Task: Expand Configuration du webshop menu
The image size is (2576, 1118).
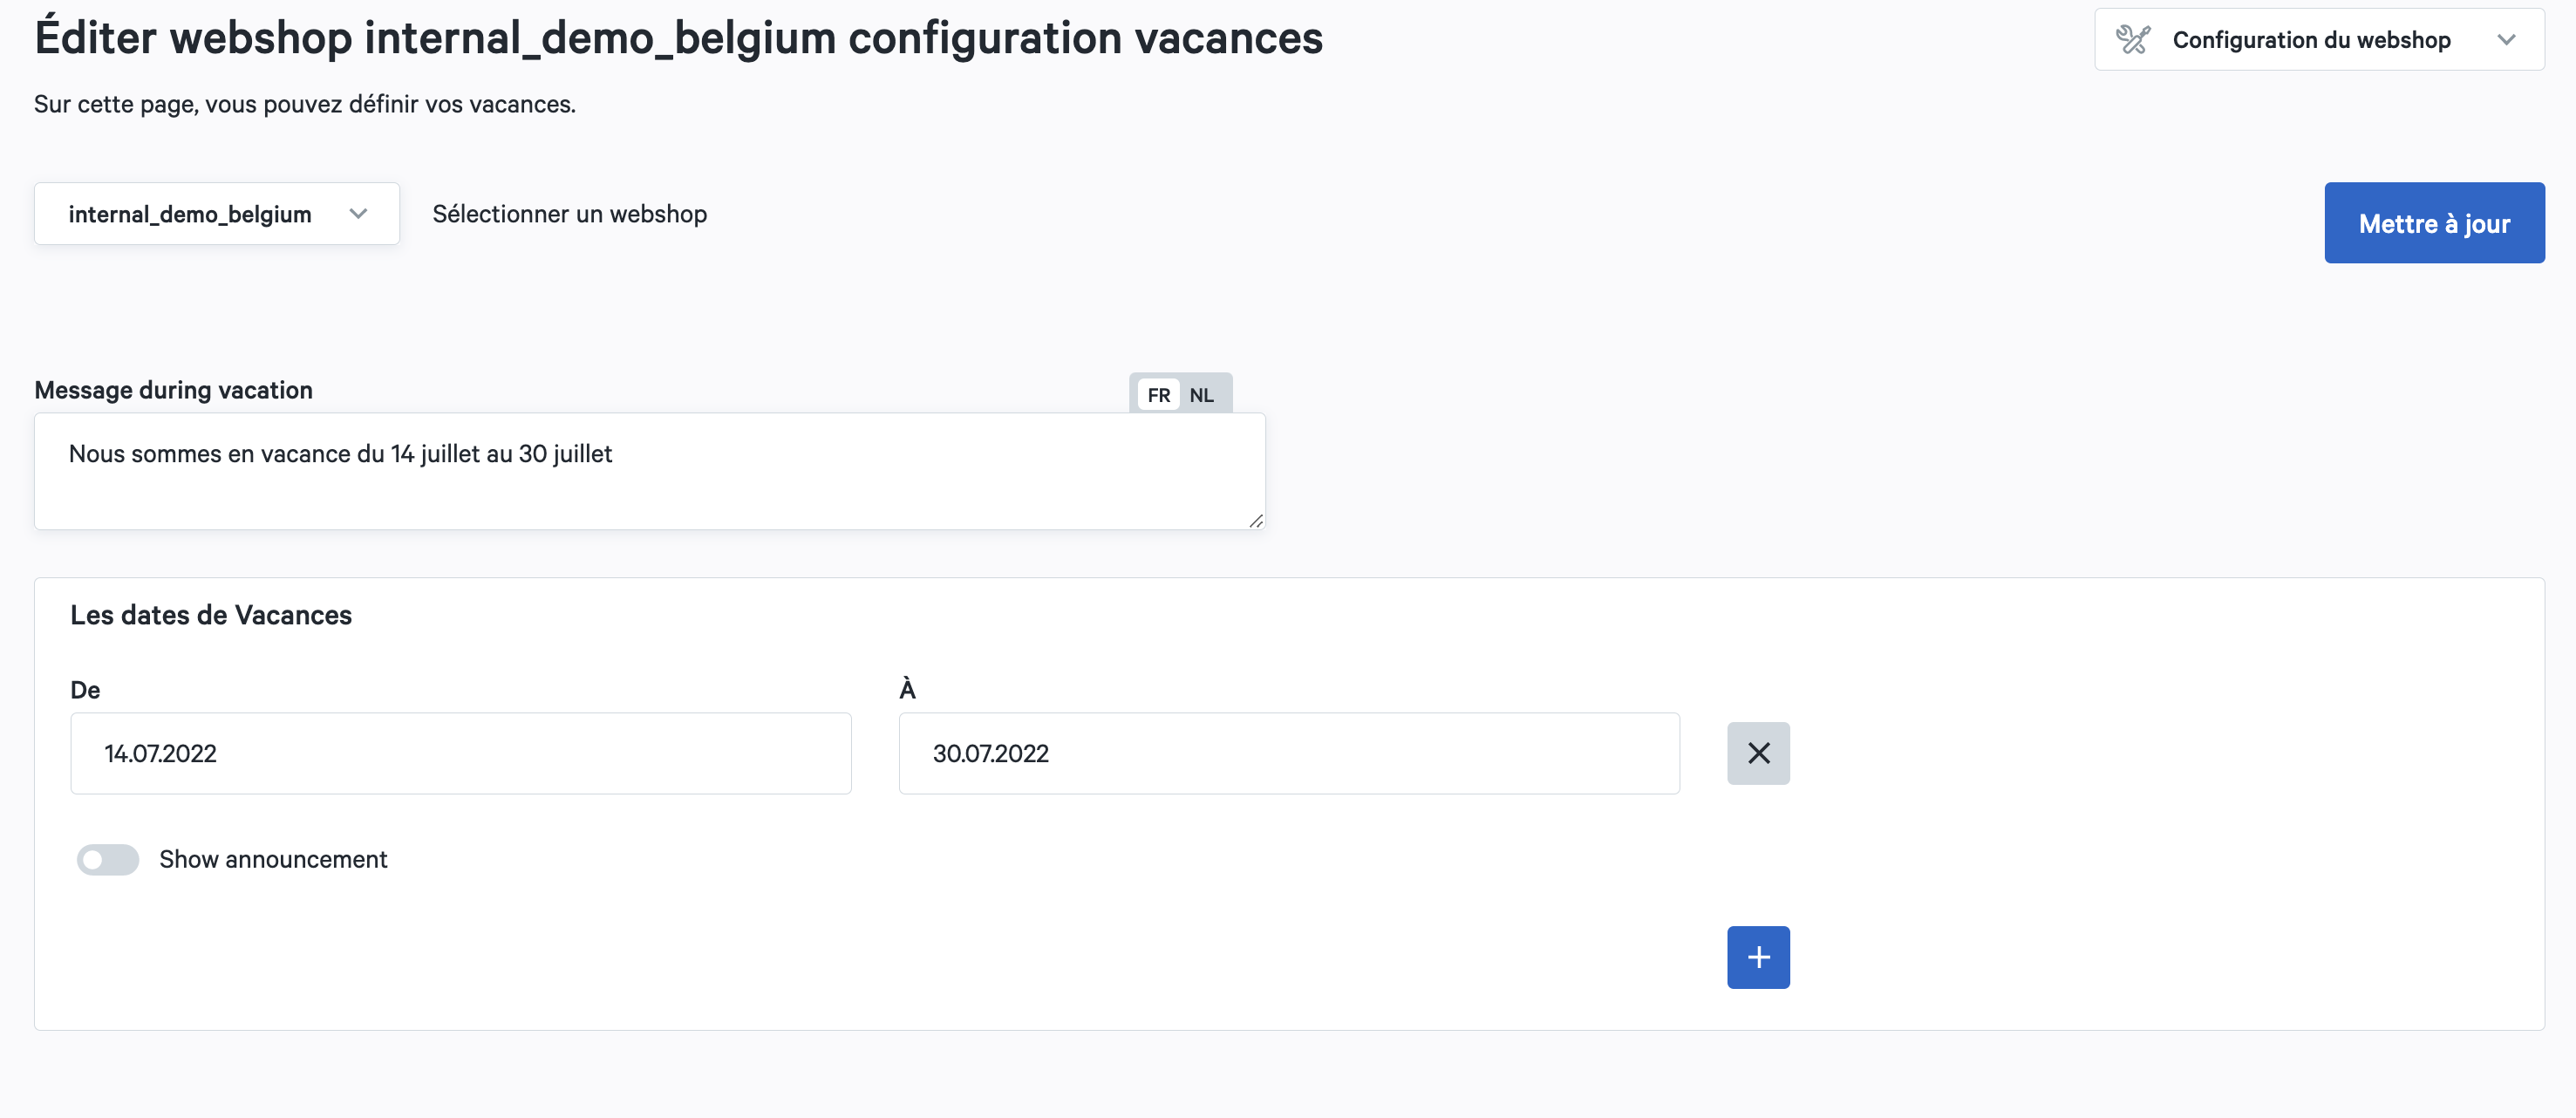Action: click(2319, 40)
